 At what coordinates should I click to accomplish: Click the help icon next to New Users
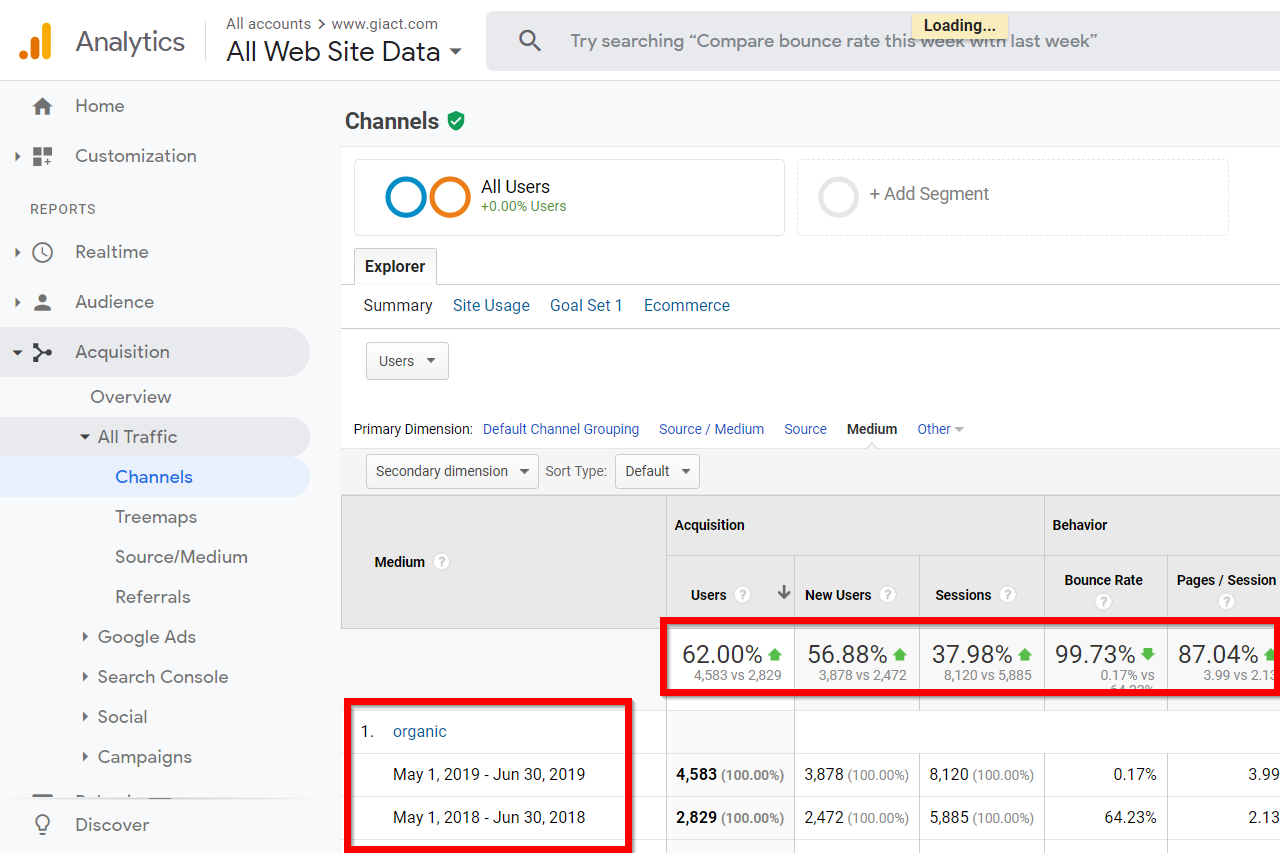(x=887, y=595)
